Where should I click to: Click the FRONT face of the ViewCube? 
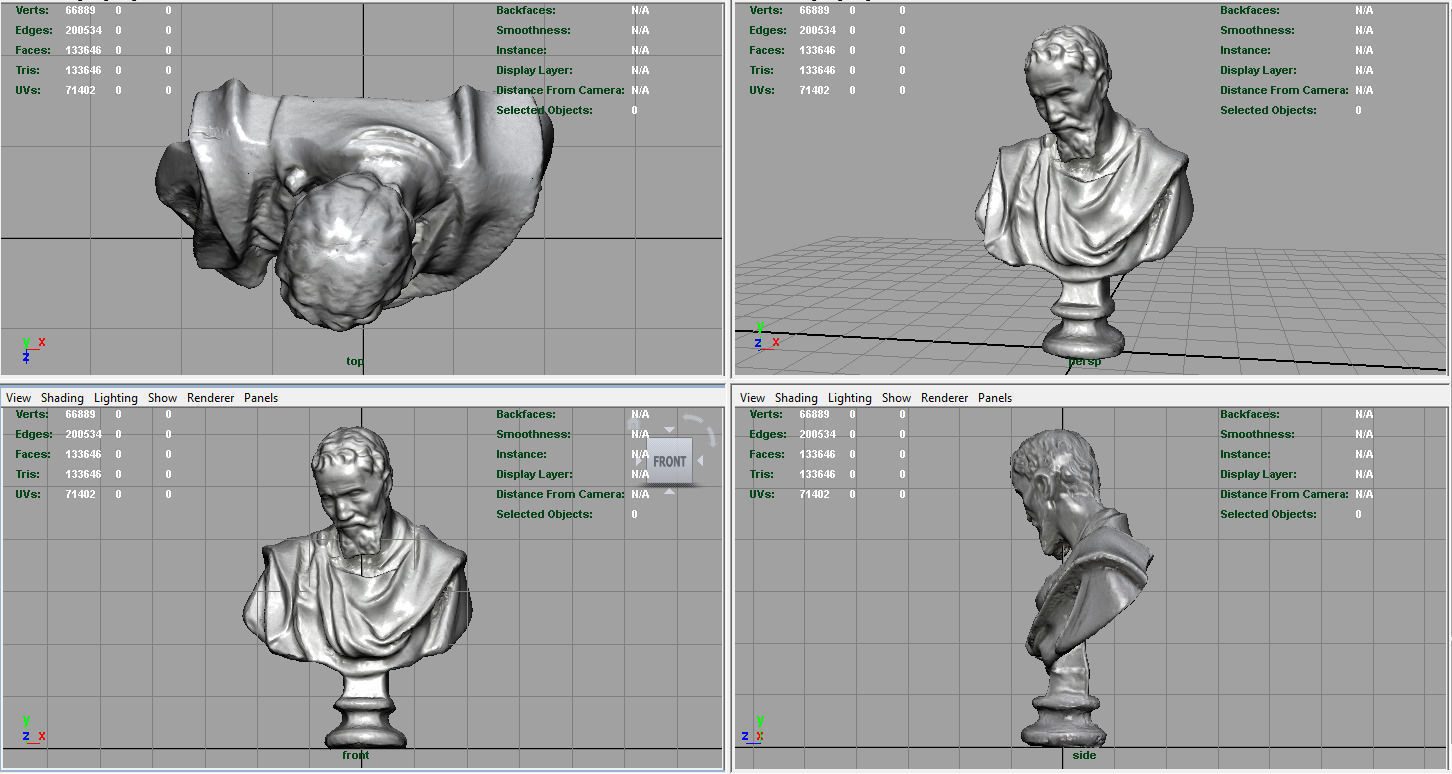tap(670, 461)
